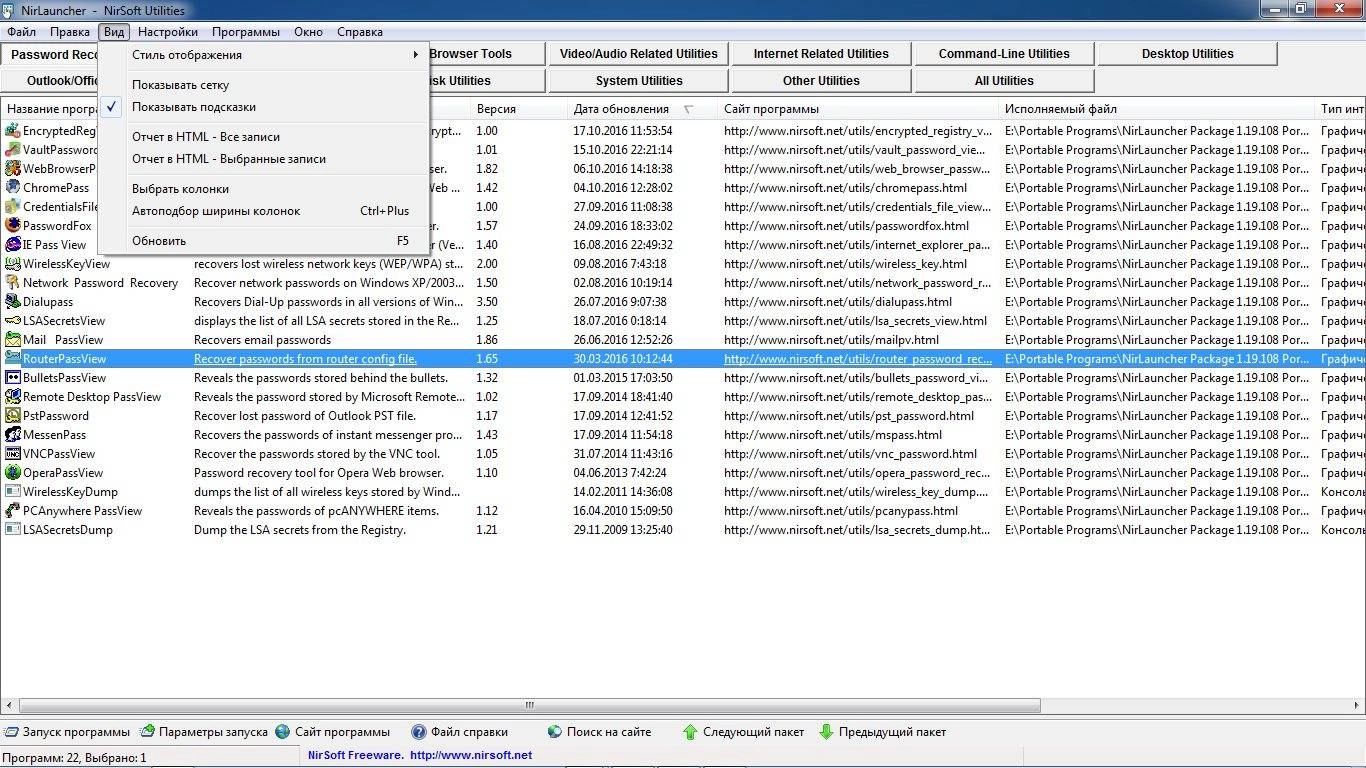
Task: Click the WirelessKeyView icon
Action: coord(13,263)
